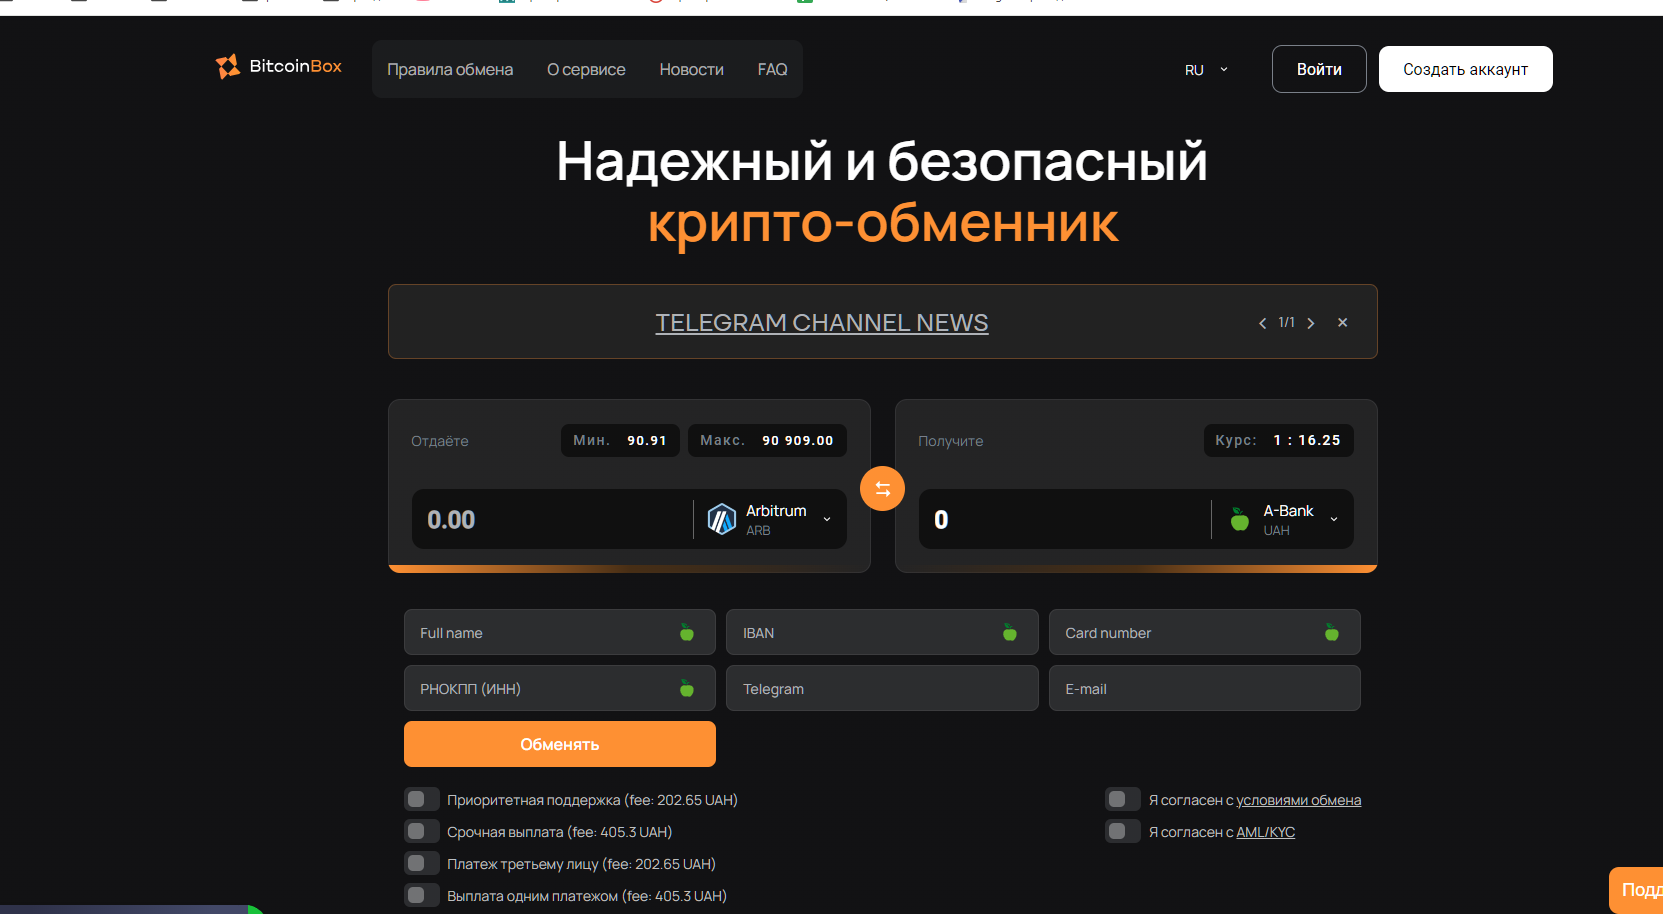
Task: Click the apple icon in IBAN field
Action: pos(1009,633)
